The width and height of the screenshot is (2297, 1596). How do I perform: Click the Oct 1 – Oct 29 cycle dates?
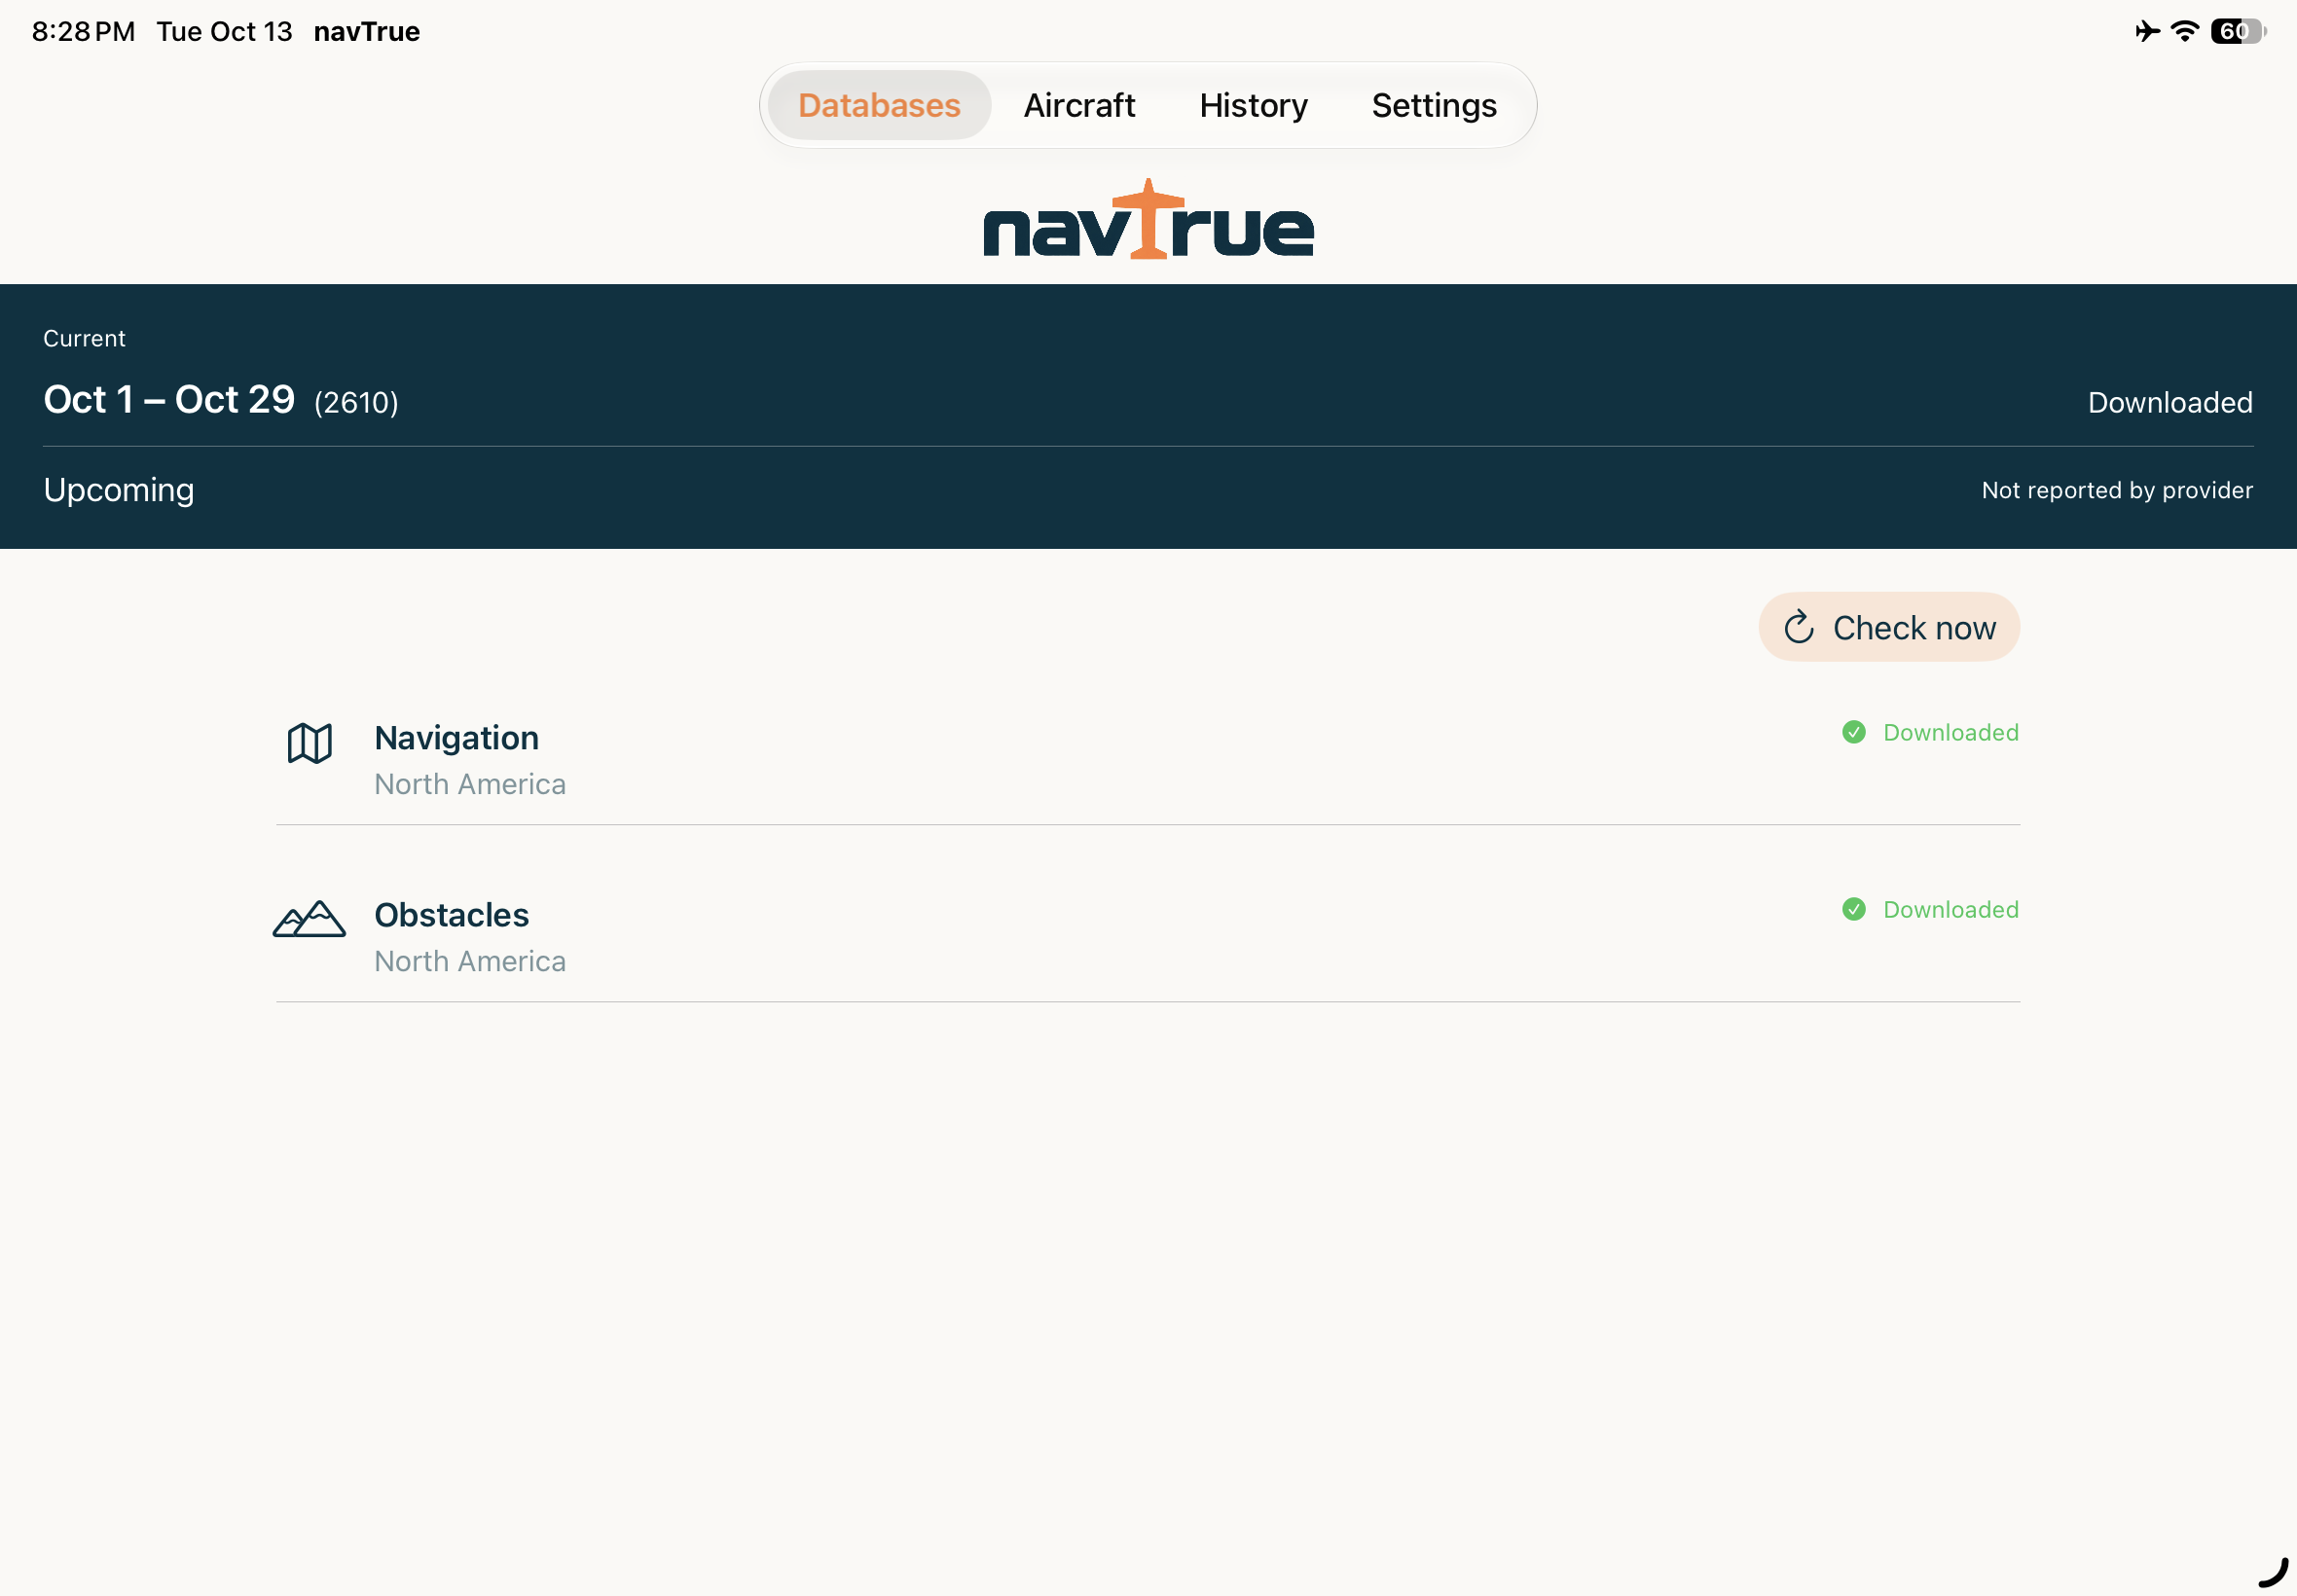click(169, 399)
